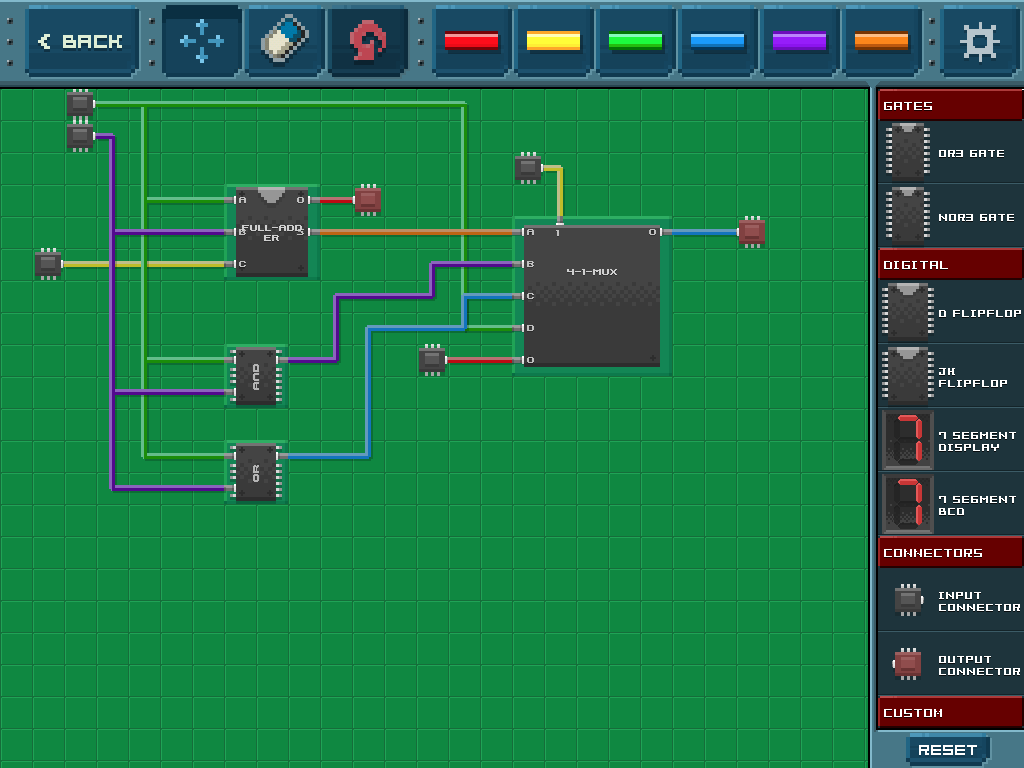Screen dimensions: 1024x768
Task: Select the red wire removal hook tool
Action: [x=368, y=41]
